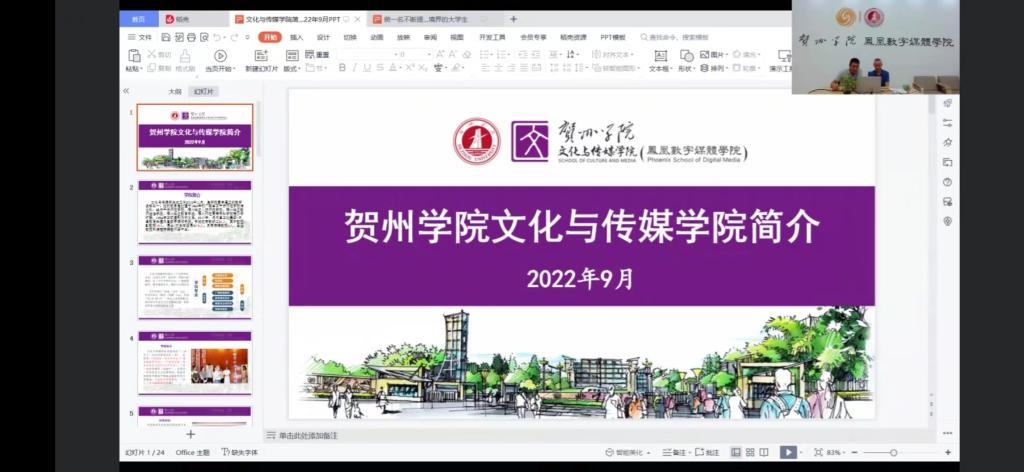Select the Start (开始) ribbon tab
1024x472 pixels.
click(270, 37)
